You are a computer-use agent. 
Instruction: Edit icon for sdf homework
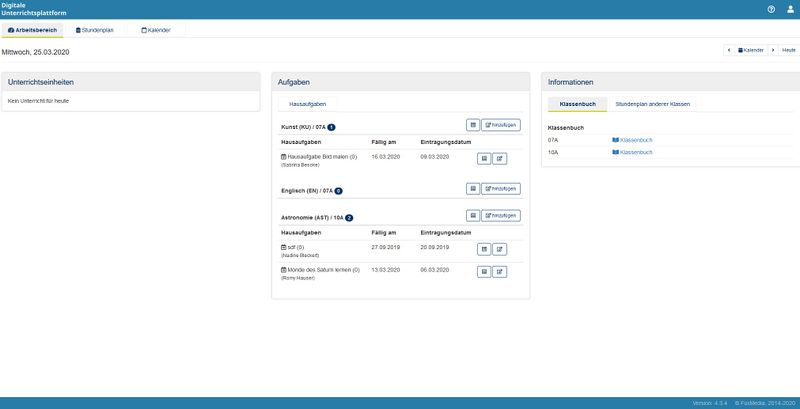tap(500, 249)
